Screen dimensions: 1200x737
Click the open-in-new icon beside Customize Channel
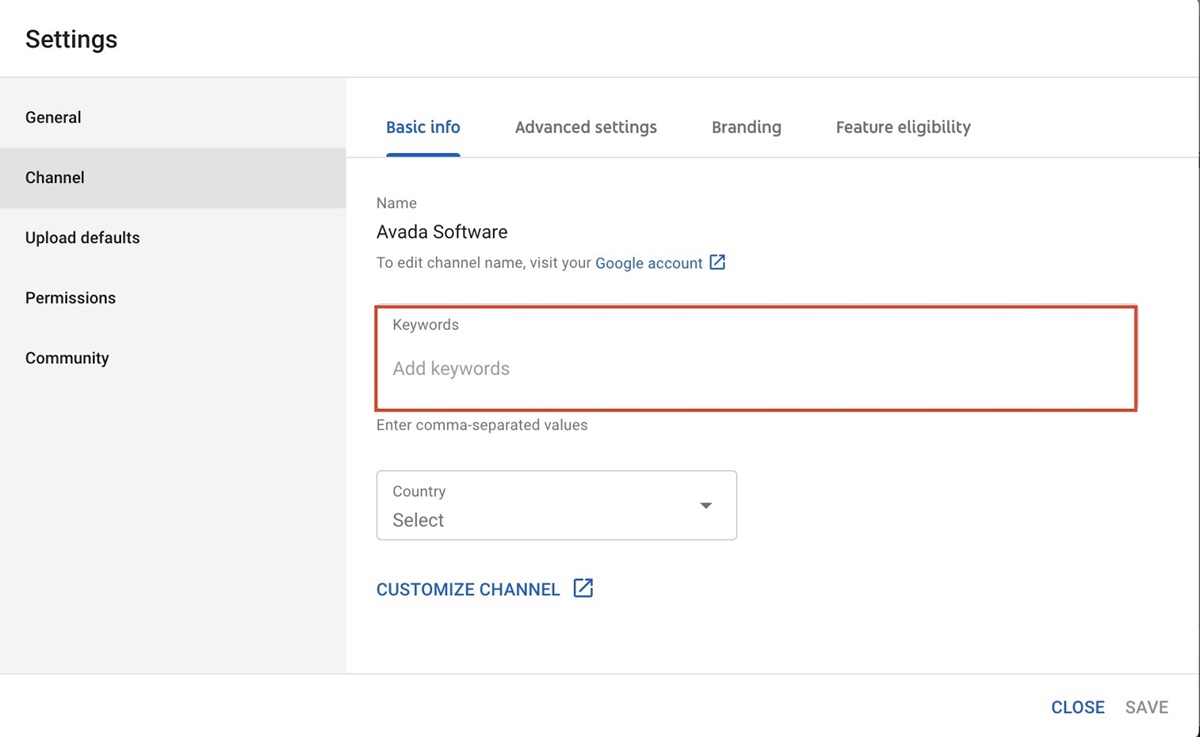tap(583, 588)
